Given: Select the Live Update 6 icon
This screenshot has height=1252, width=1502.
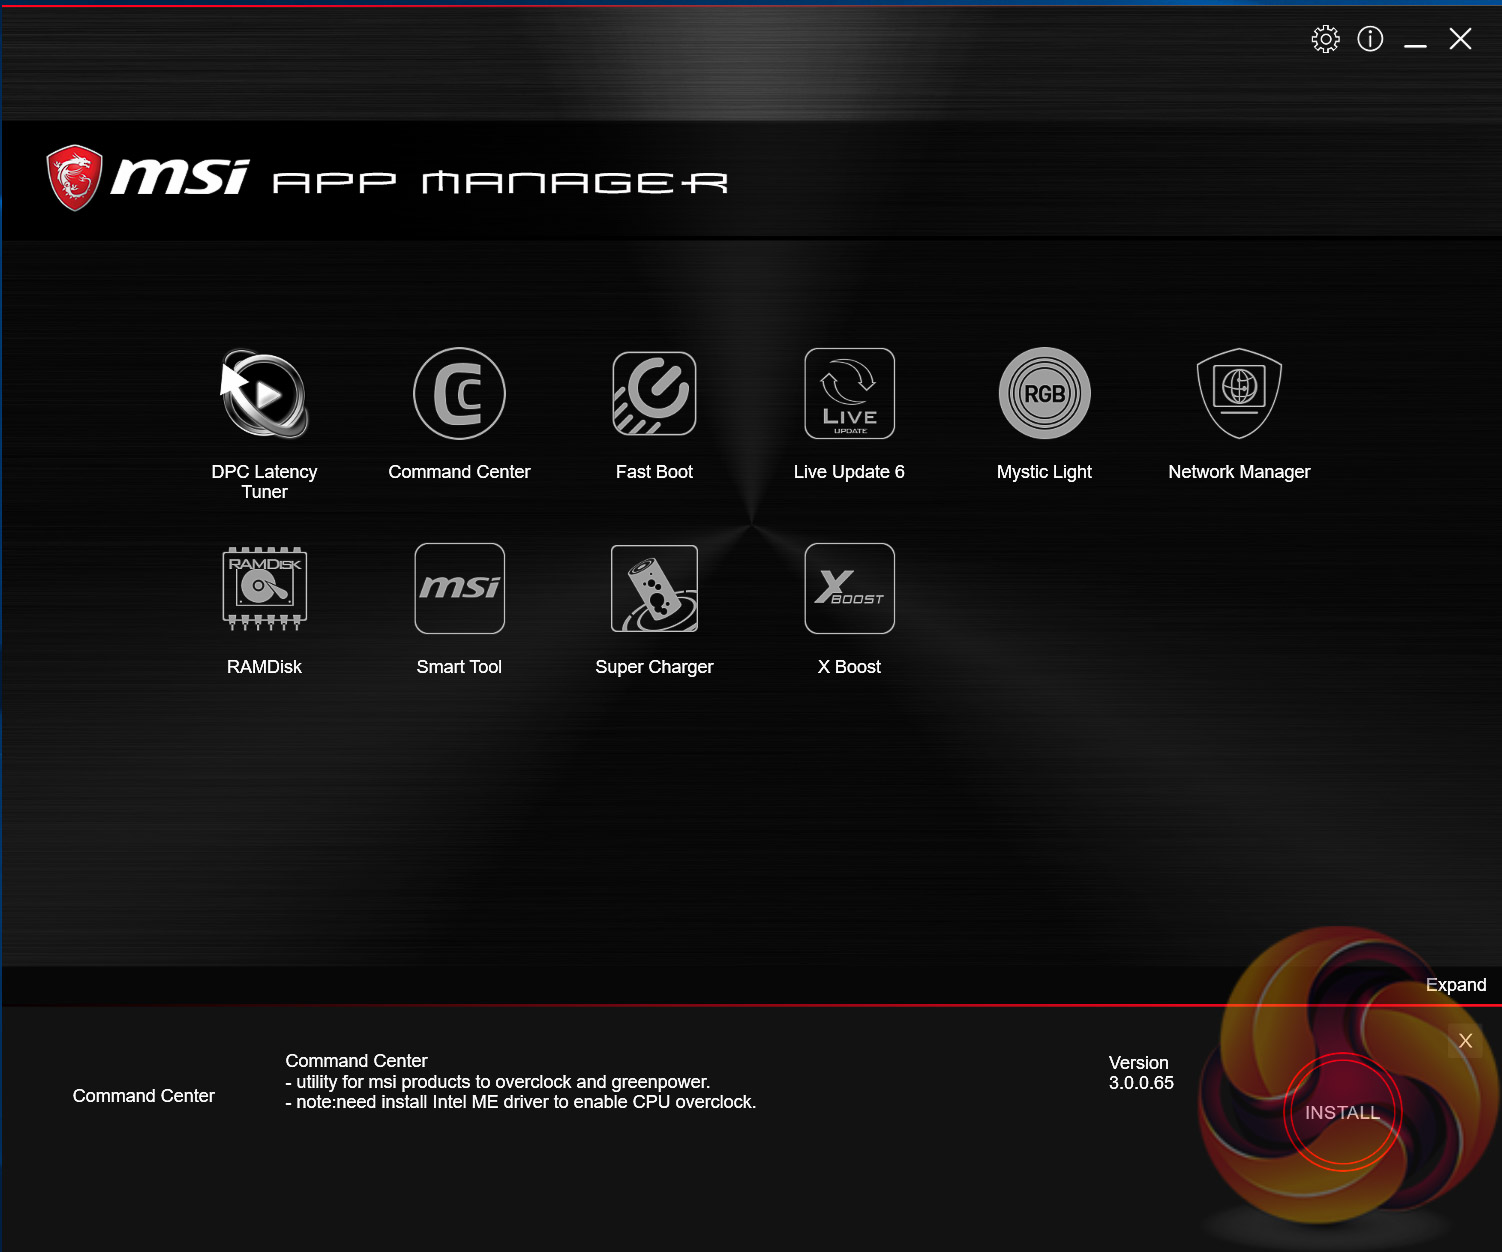Looking at the screenshot, I should pos(849,393).
